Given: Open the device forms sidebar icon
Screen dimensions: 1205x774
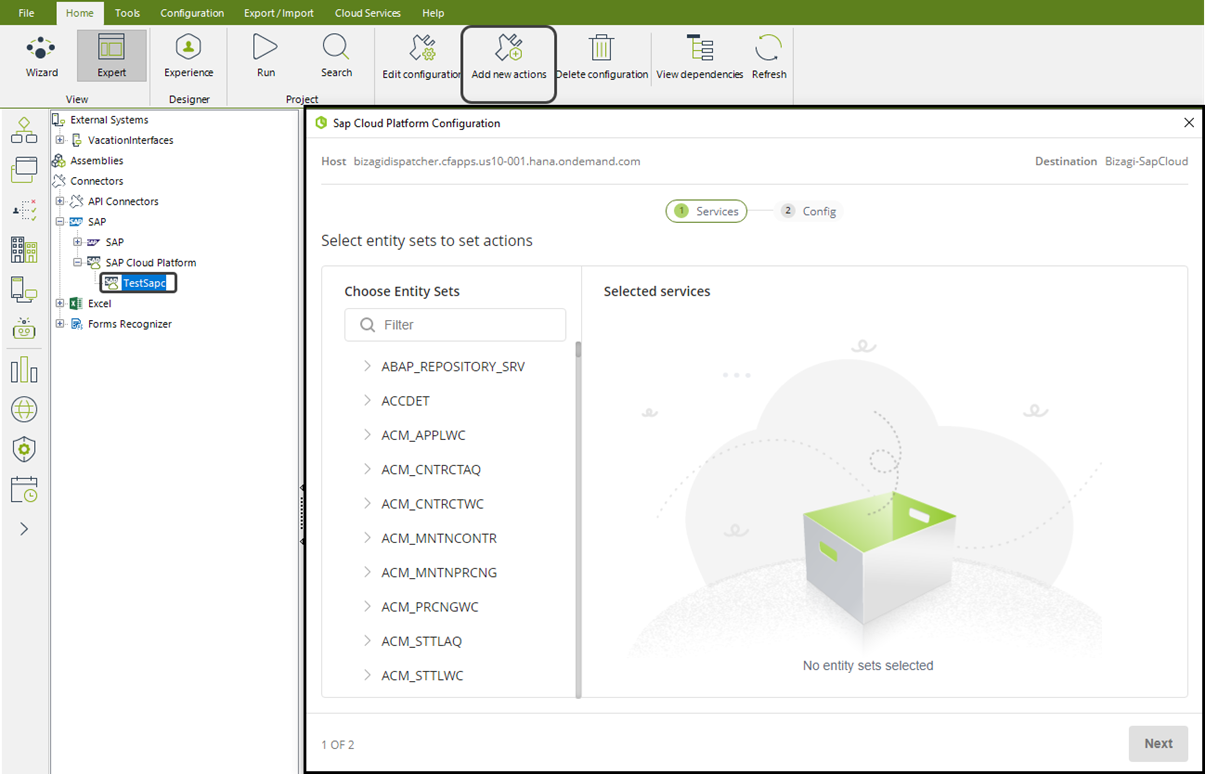Looking at the screenshot, I should (24, 290).
